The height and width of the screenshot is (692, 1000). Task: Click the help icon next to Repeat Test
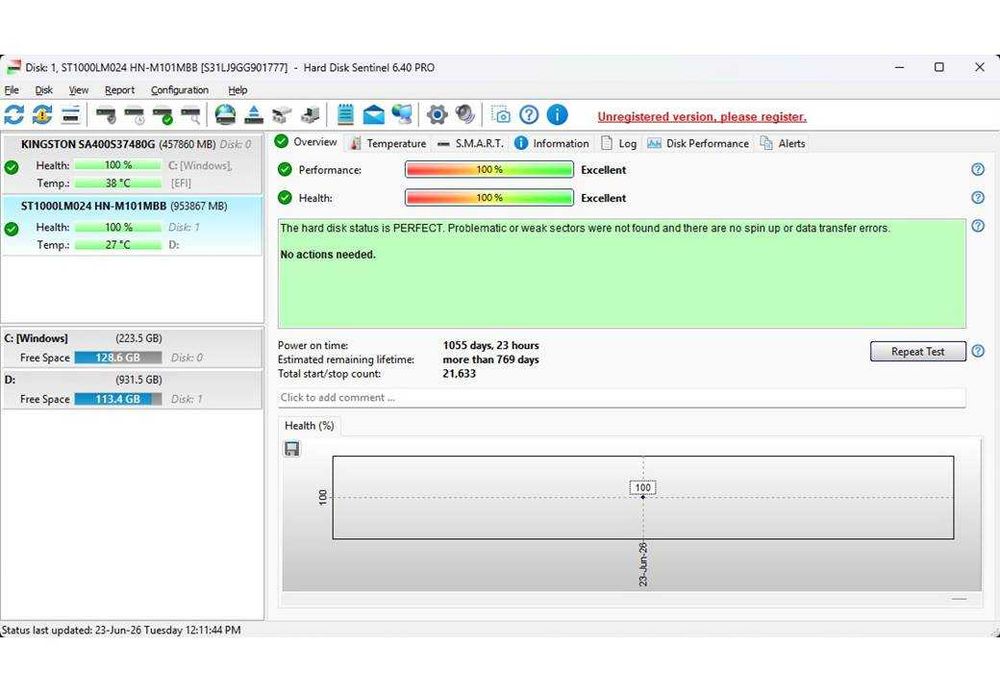tap(978, 351)
